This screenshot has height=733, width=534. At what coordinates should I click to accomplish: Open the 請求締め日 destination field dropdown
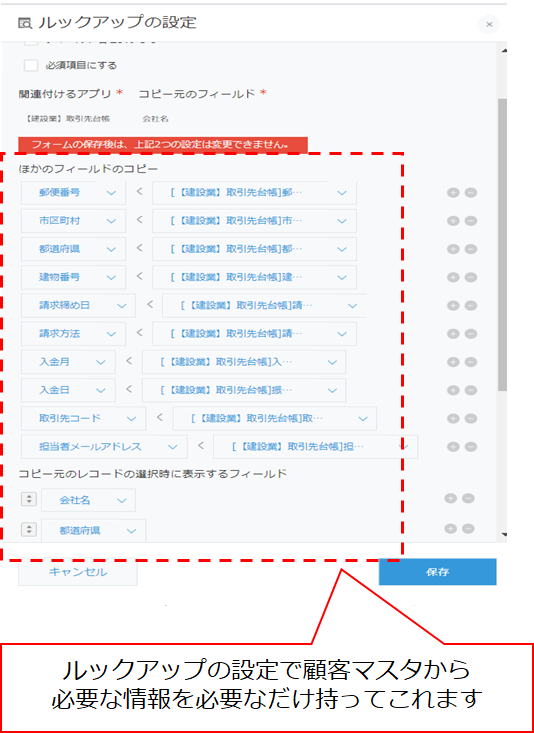[79, 306]
